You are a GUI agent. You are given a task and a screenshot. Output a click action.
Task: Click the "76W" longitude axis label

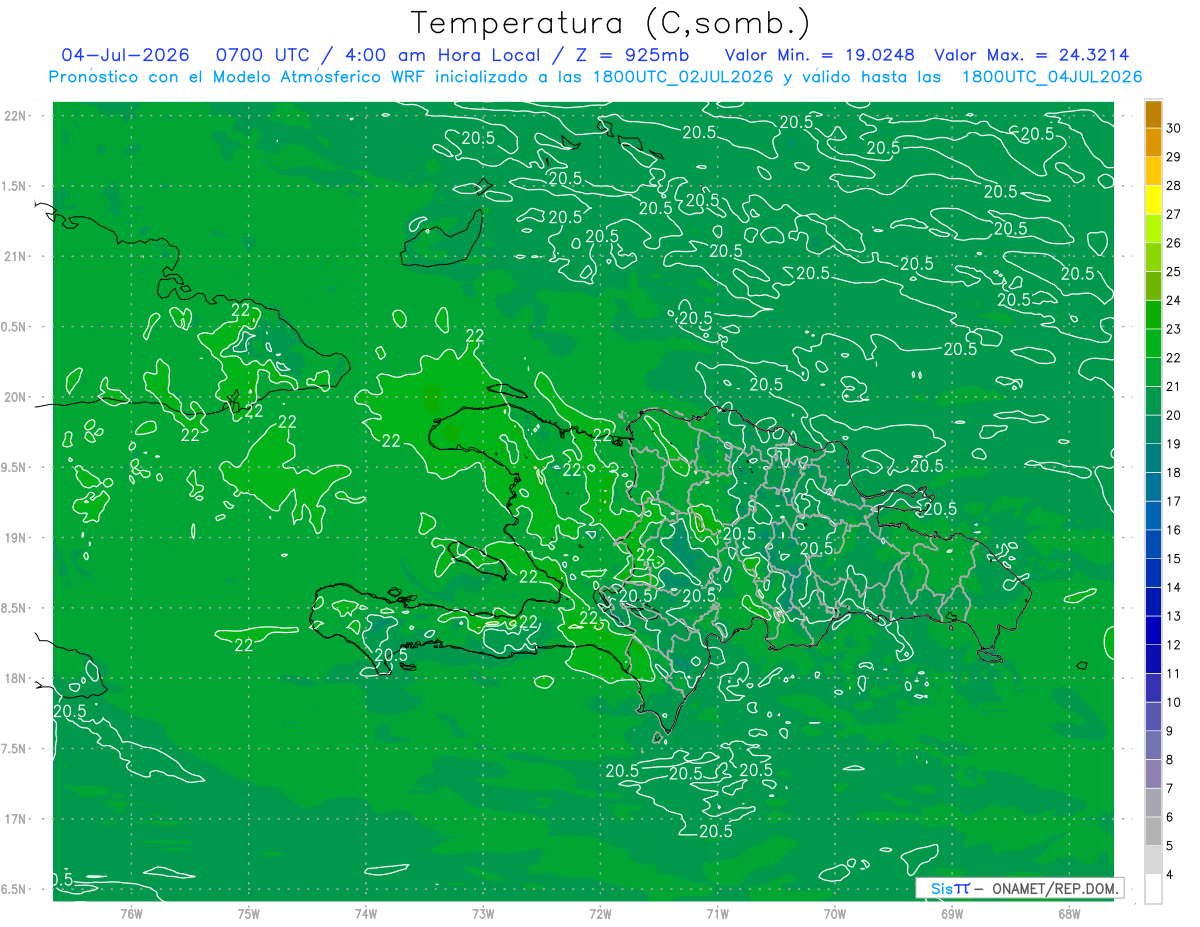(x=131, y=914)
